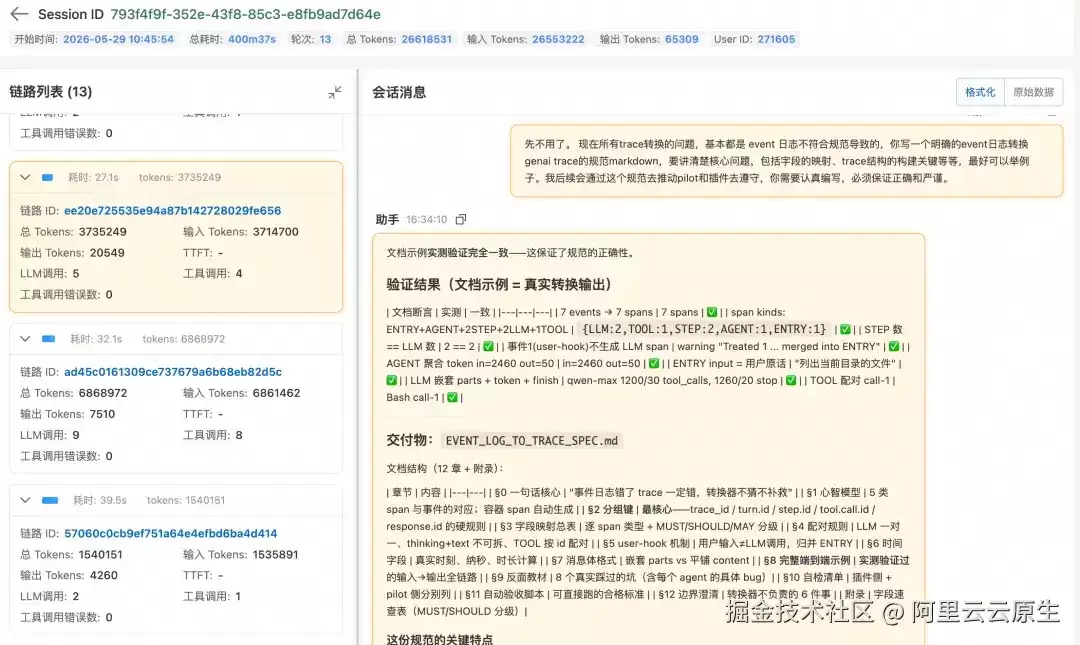Click the start time 2026-05-29 10:45:54
The width and height of the screenshot is (1080, 645).
click(x=118, y=39)
